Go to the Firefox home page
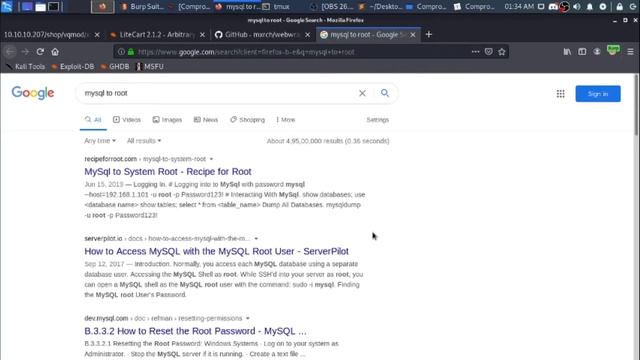 (55, 52)
